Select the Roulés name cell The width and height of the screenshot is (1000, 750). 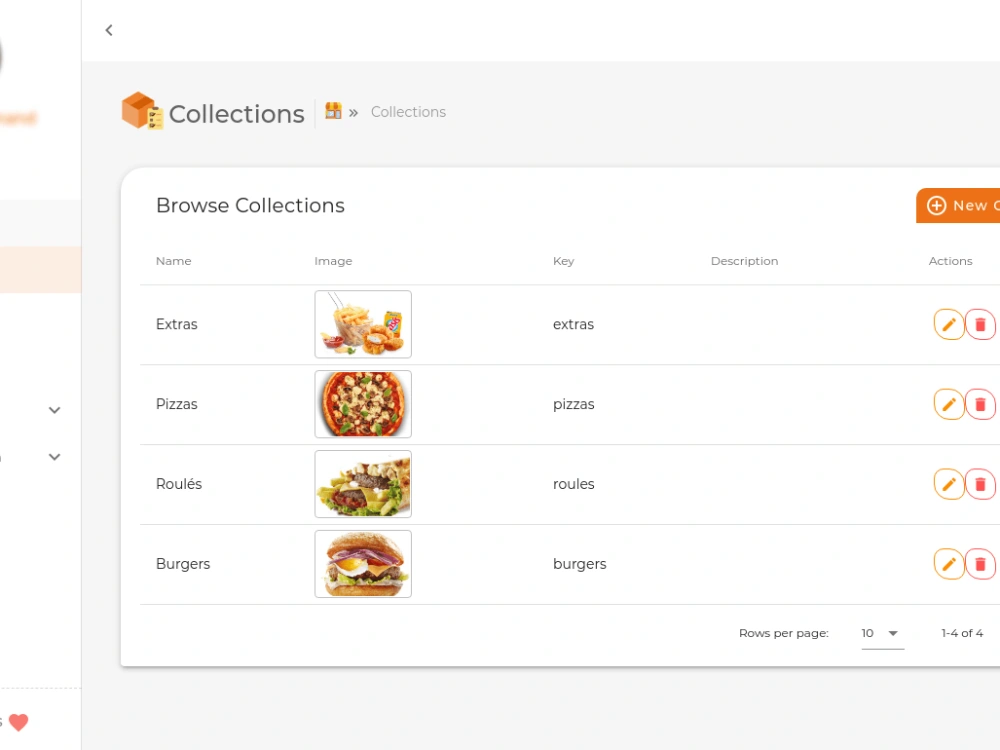point(179,483)
